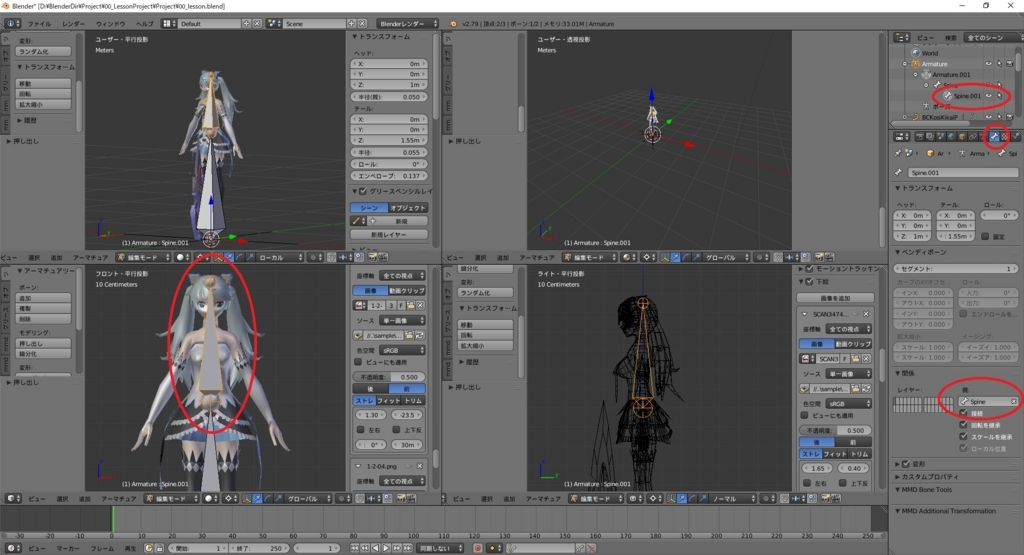Open the 同期しない sync dropdown
This screenshot has height=555, width=1024.
tap(441, 548)
